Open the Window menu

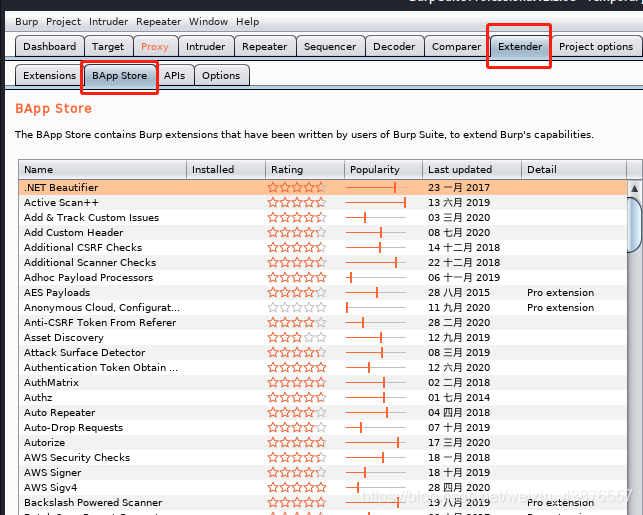(208, 22)
